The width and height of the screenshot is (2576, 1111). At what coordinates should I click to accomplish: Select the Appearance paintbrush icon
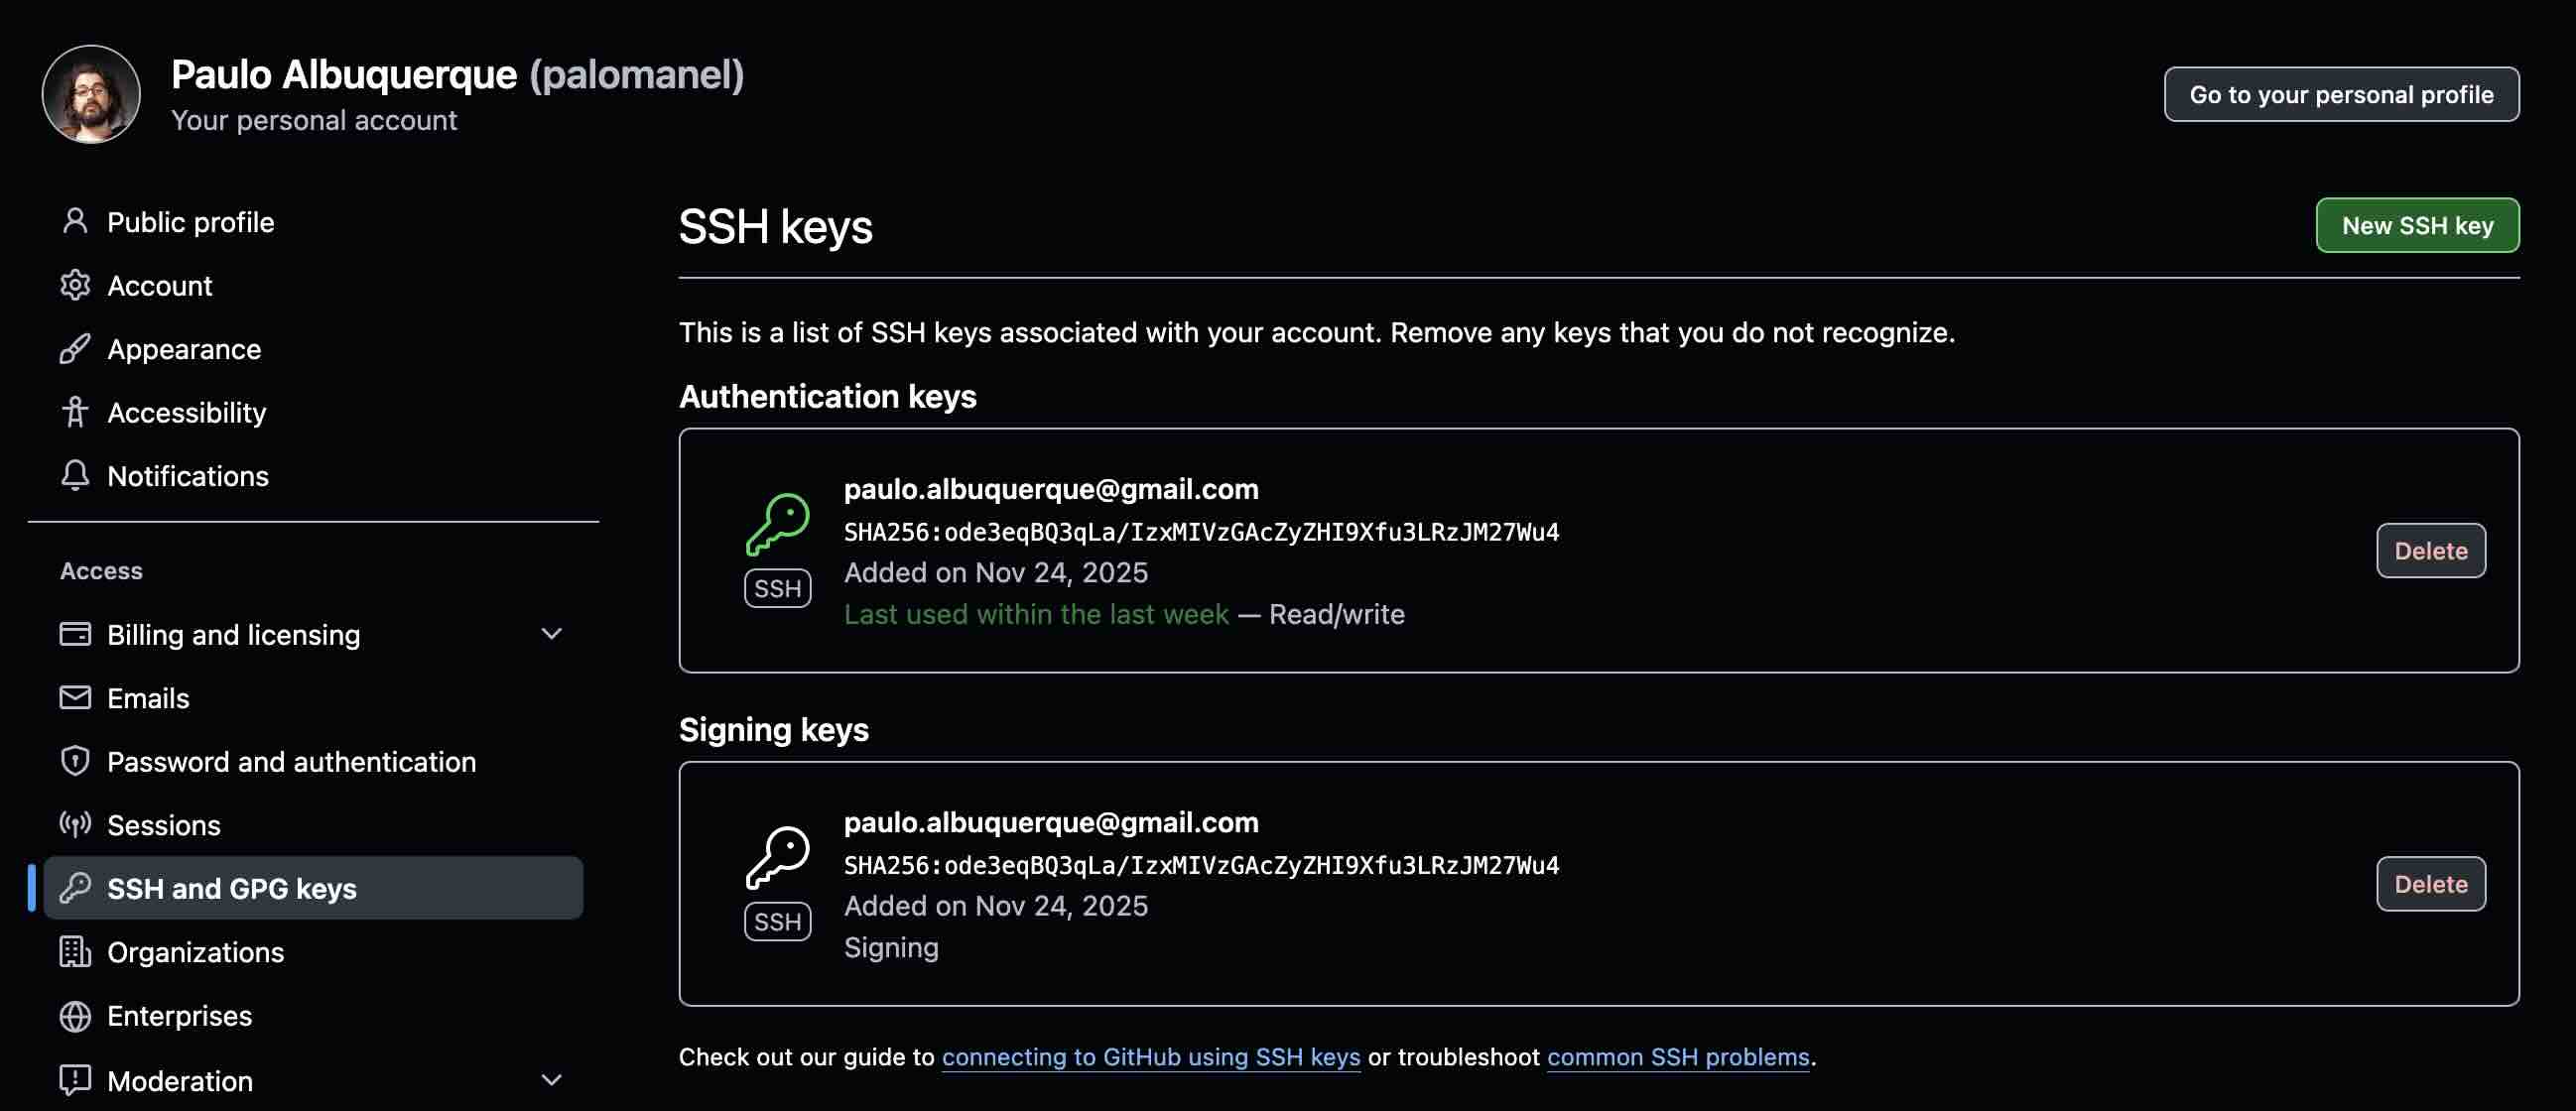pyautogui.click(x=75, y=349)
